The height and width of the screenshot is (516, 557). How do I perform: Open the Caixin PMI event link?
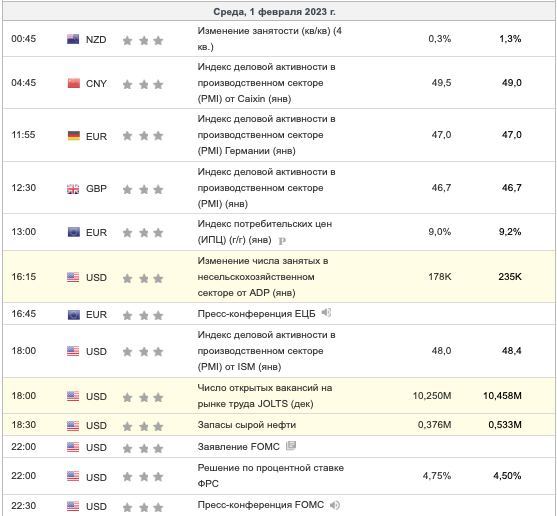point(266,83)
